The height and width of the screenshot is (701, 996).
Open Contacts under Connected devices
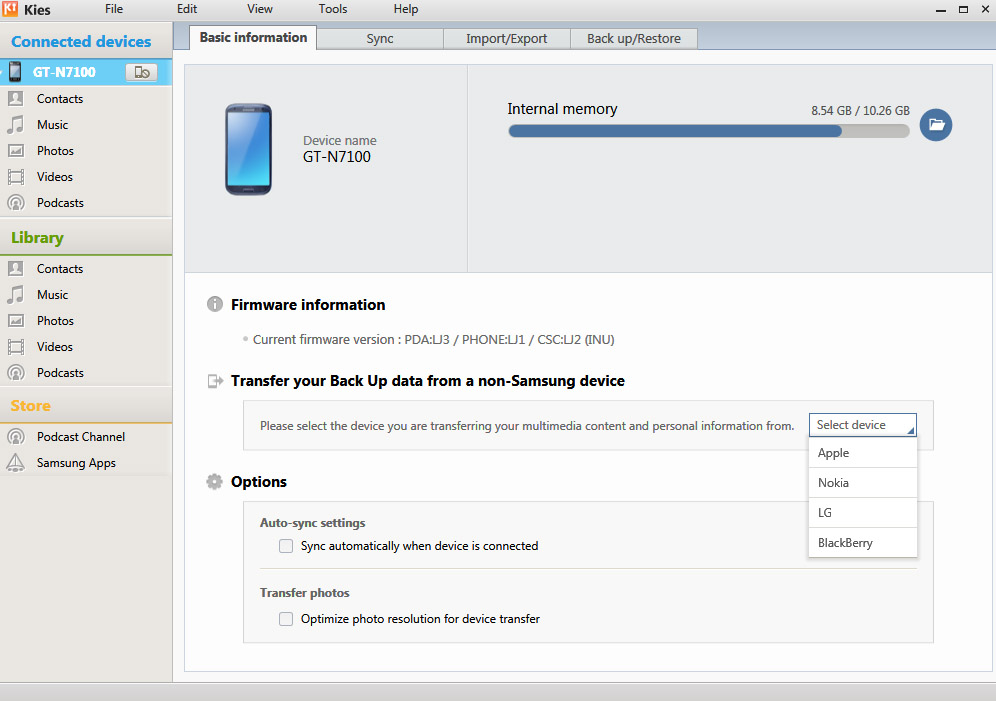click(x=60, y=98)
